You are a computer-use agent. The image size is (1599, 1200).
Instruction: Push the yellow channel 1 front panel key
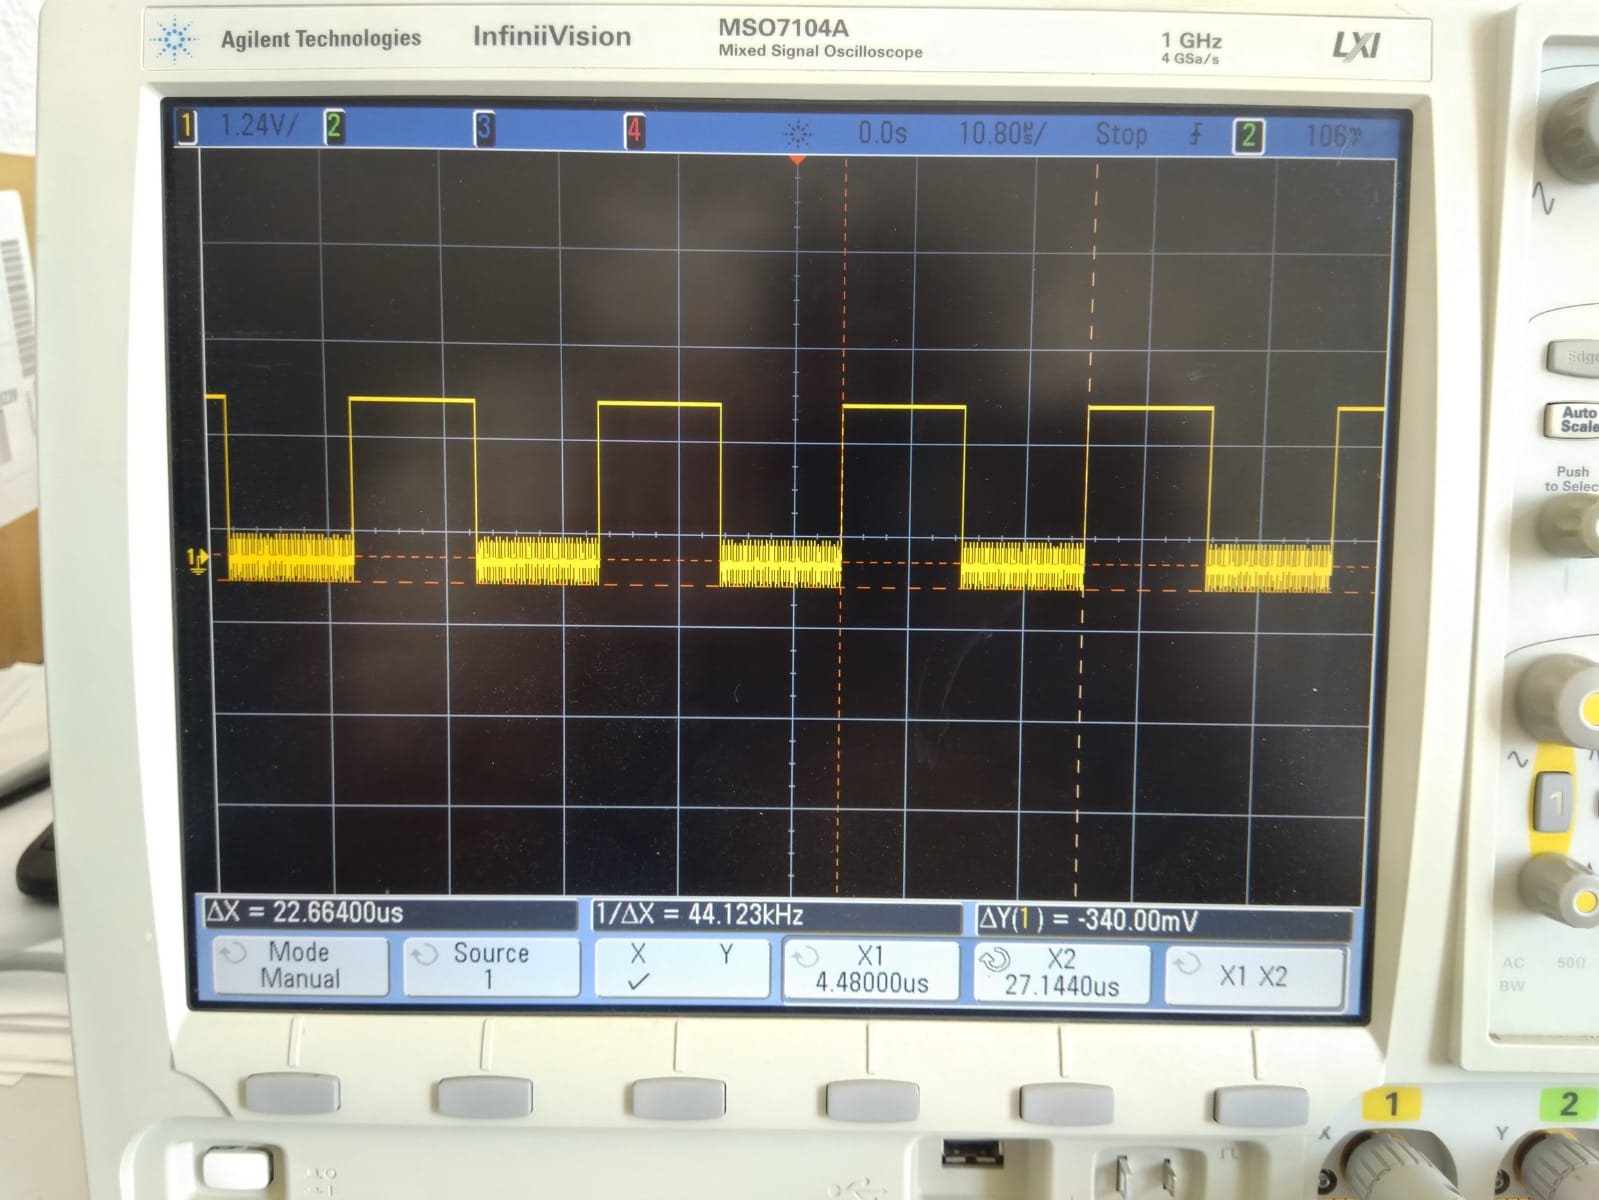click(1554, 801)
